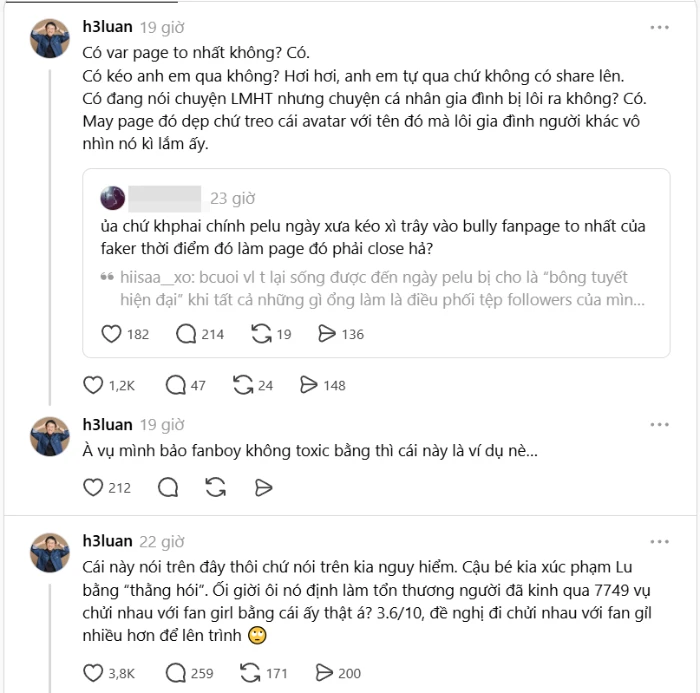Like the quoted post with 182 likes

[x=113, y=334]
